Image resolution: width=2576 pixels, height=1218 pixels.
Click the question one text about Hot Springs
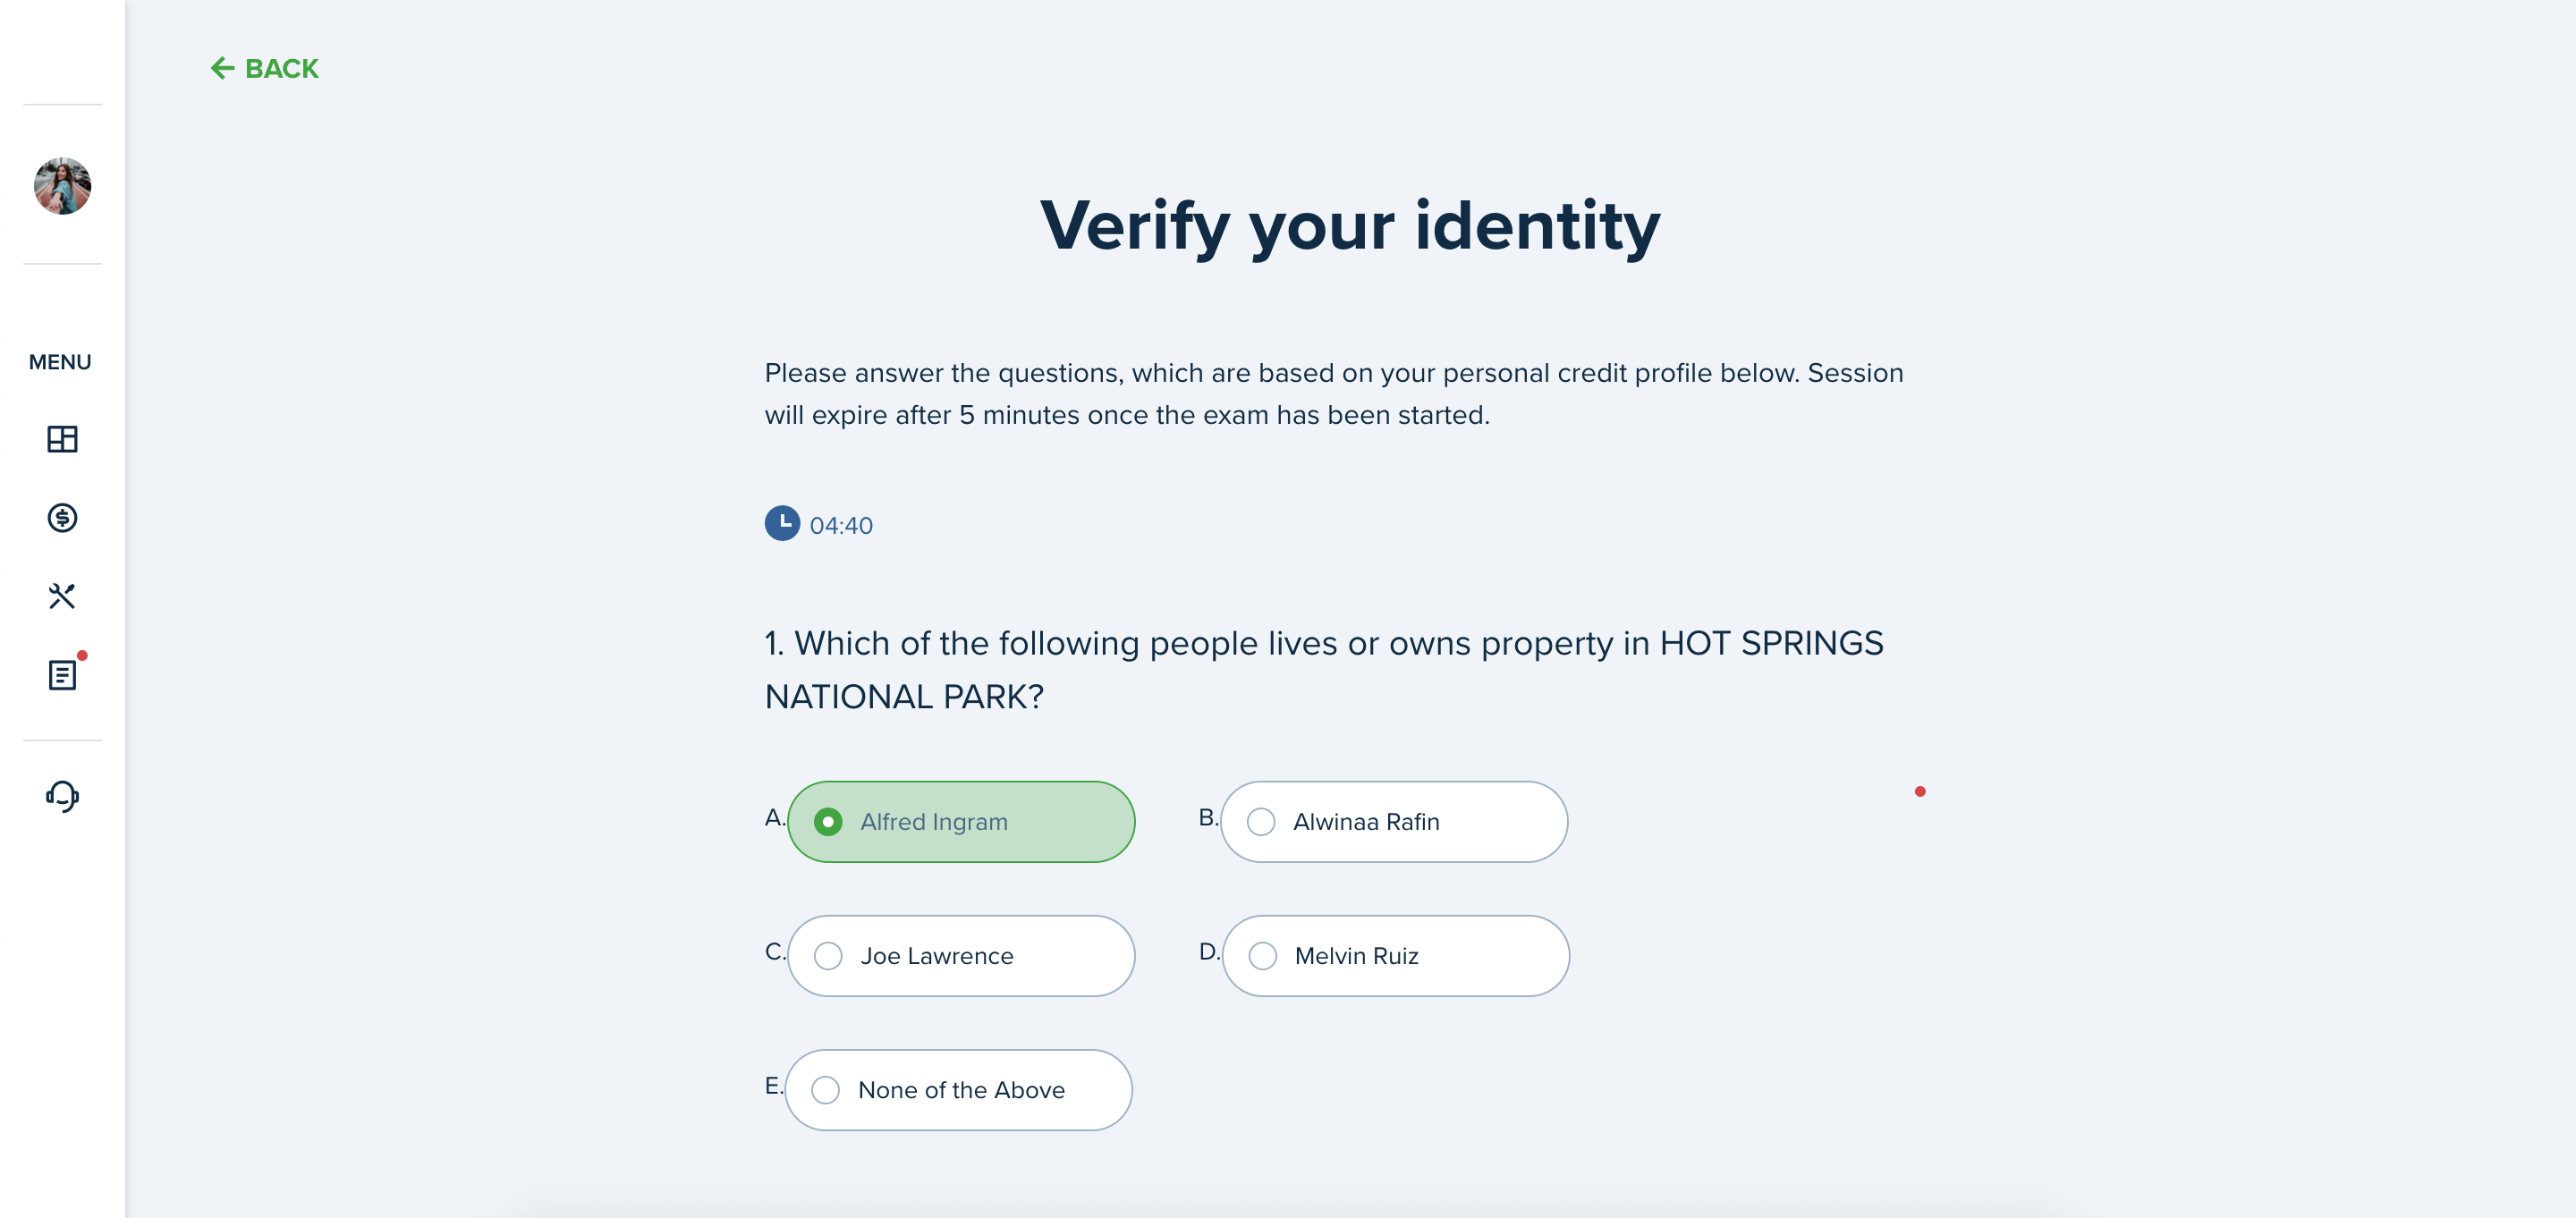pyautogui.click(x=1324, y=669)
